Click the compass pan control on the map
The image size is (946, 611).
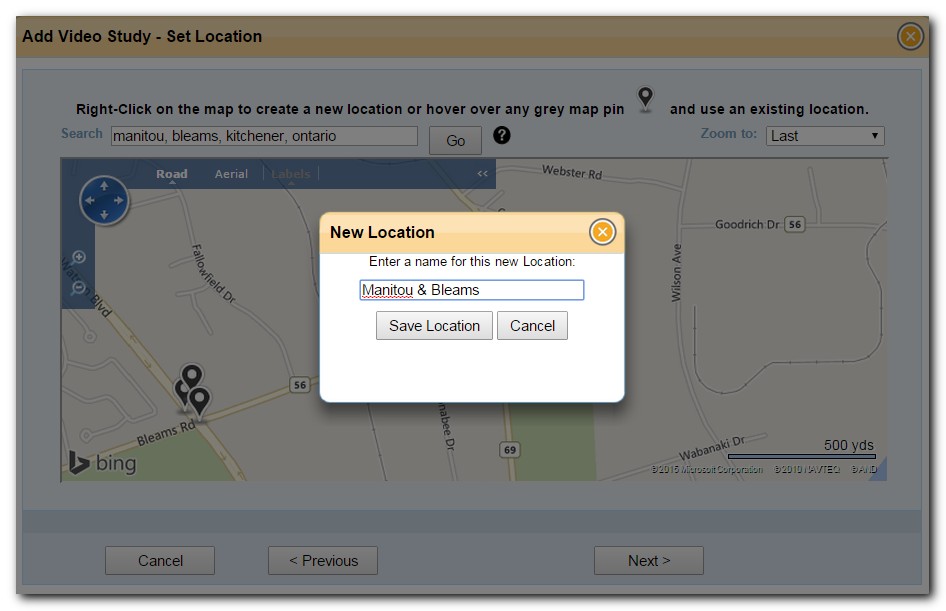(104, 199)
